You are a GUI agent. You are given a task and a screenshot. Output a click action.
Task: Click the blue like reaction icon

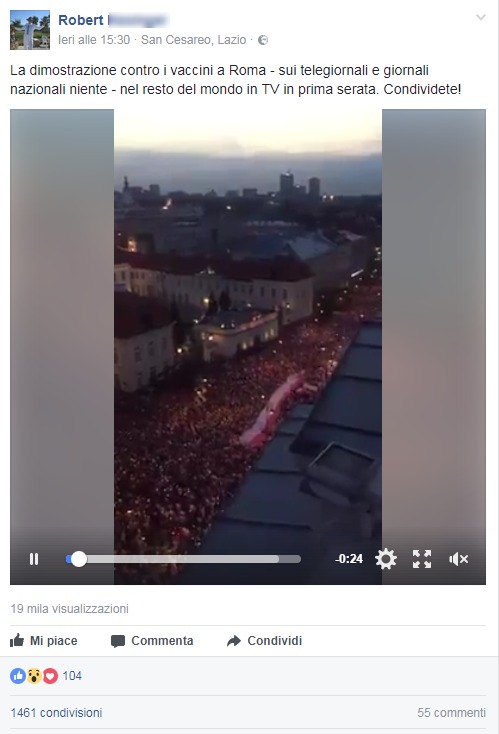click(x=18, y=676)
